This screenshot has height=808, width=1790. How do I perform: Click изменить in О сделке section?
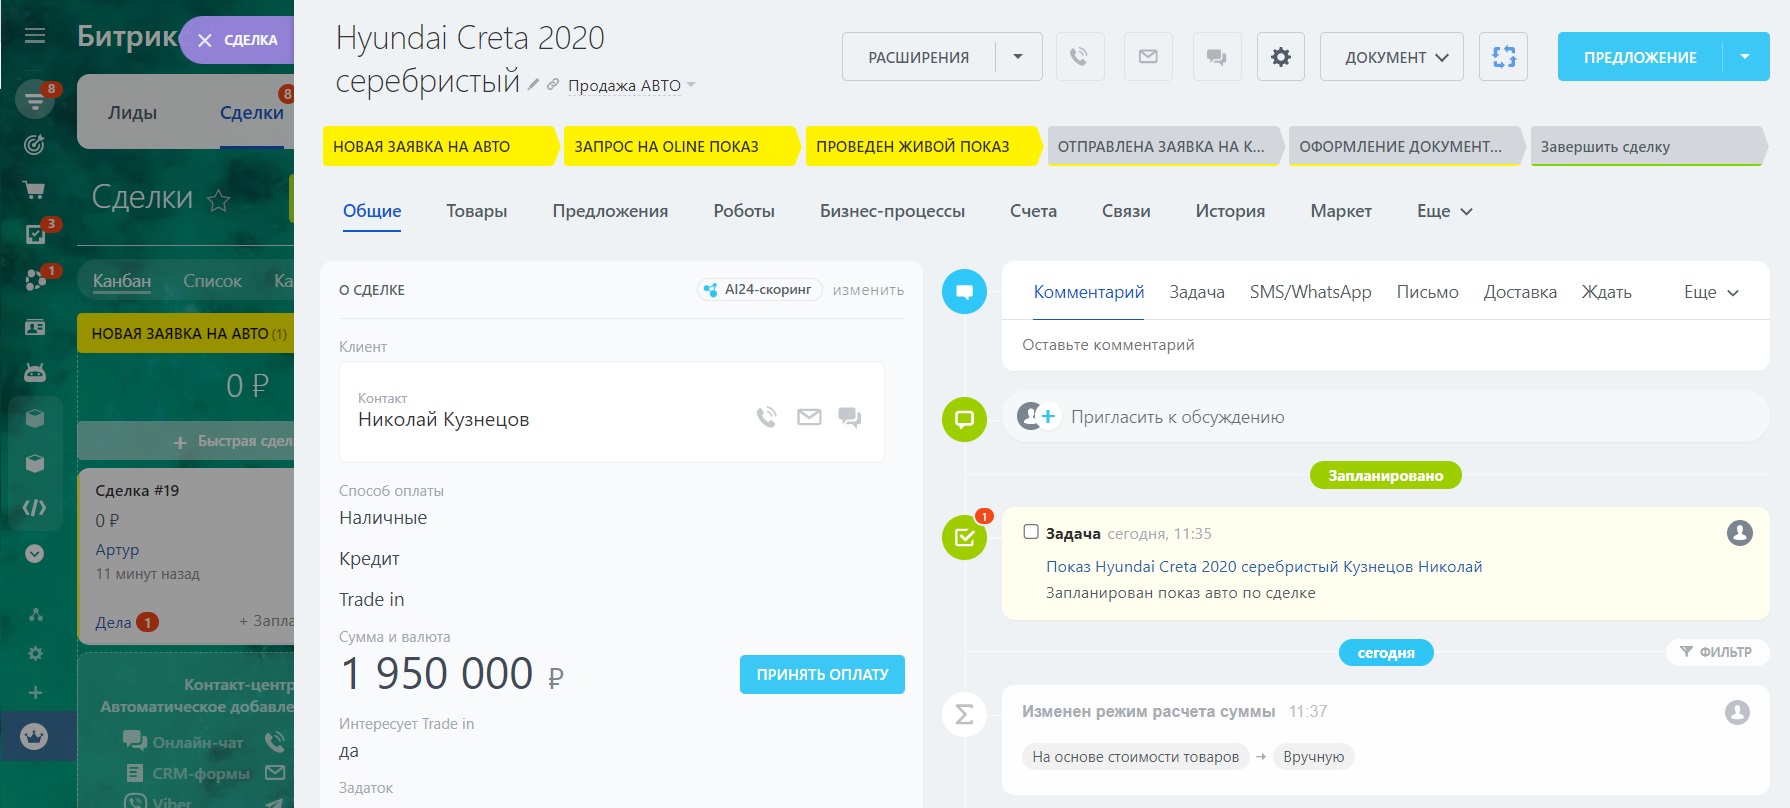click(868, 290)
